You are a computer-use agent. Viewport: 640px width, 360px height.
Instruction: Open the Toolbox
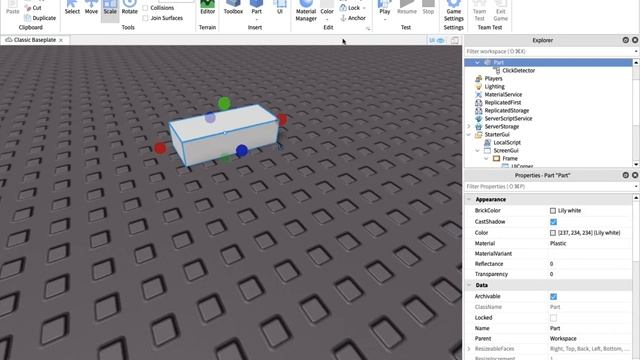pyautogui.click(x=233, y=7)
